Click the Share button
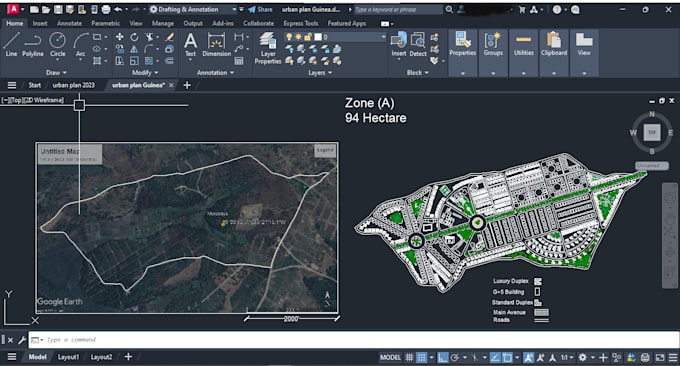The width and height of the screenshot is (680, 366). 260,9
